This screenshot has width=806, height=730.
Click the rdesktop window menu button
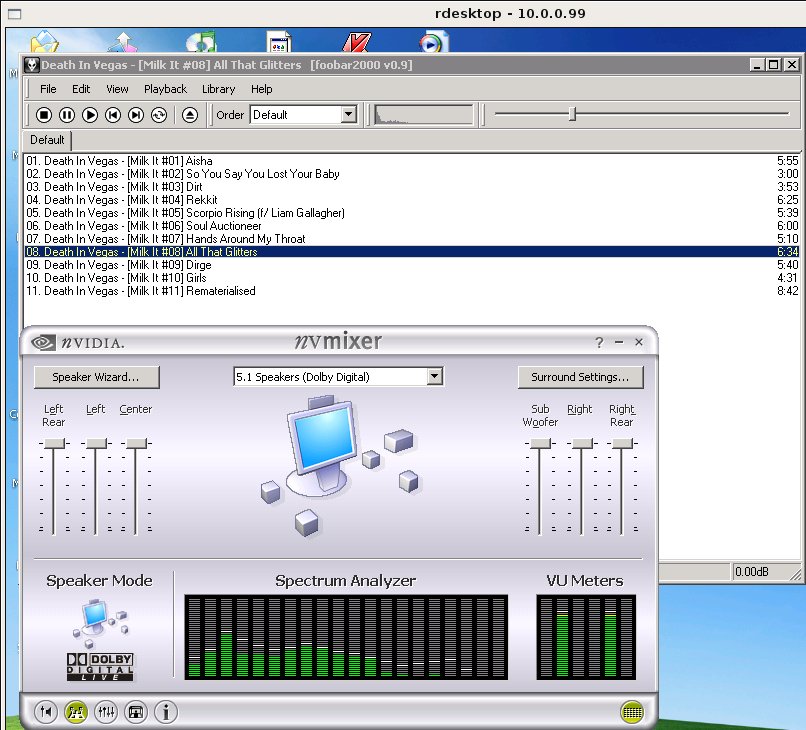(x=14, y=14)
